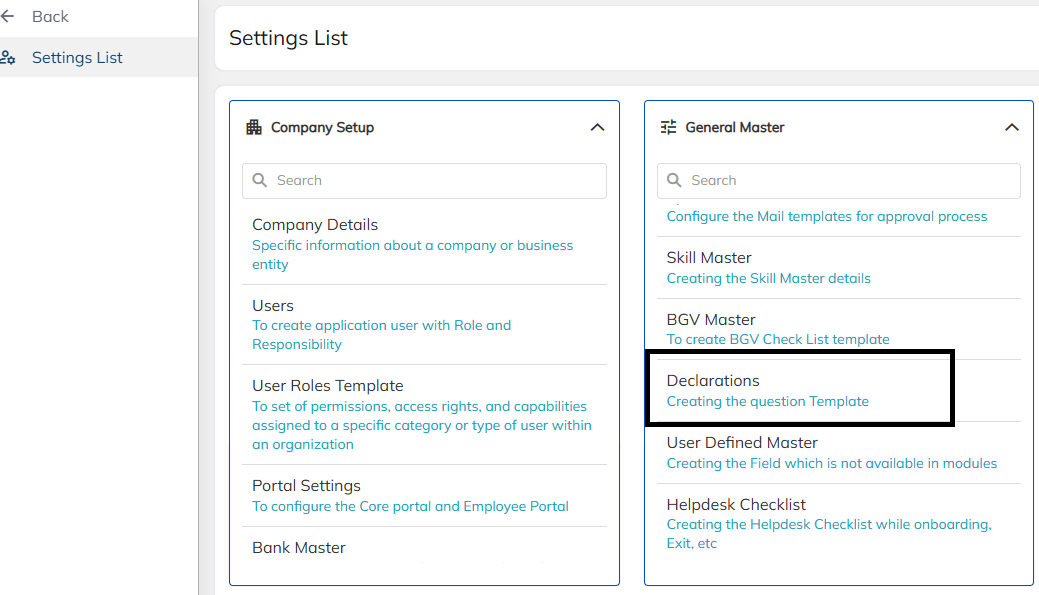Click the Company Setup building icon
This screenshot has height=595, width=1039.
(254, 127)
